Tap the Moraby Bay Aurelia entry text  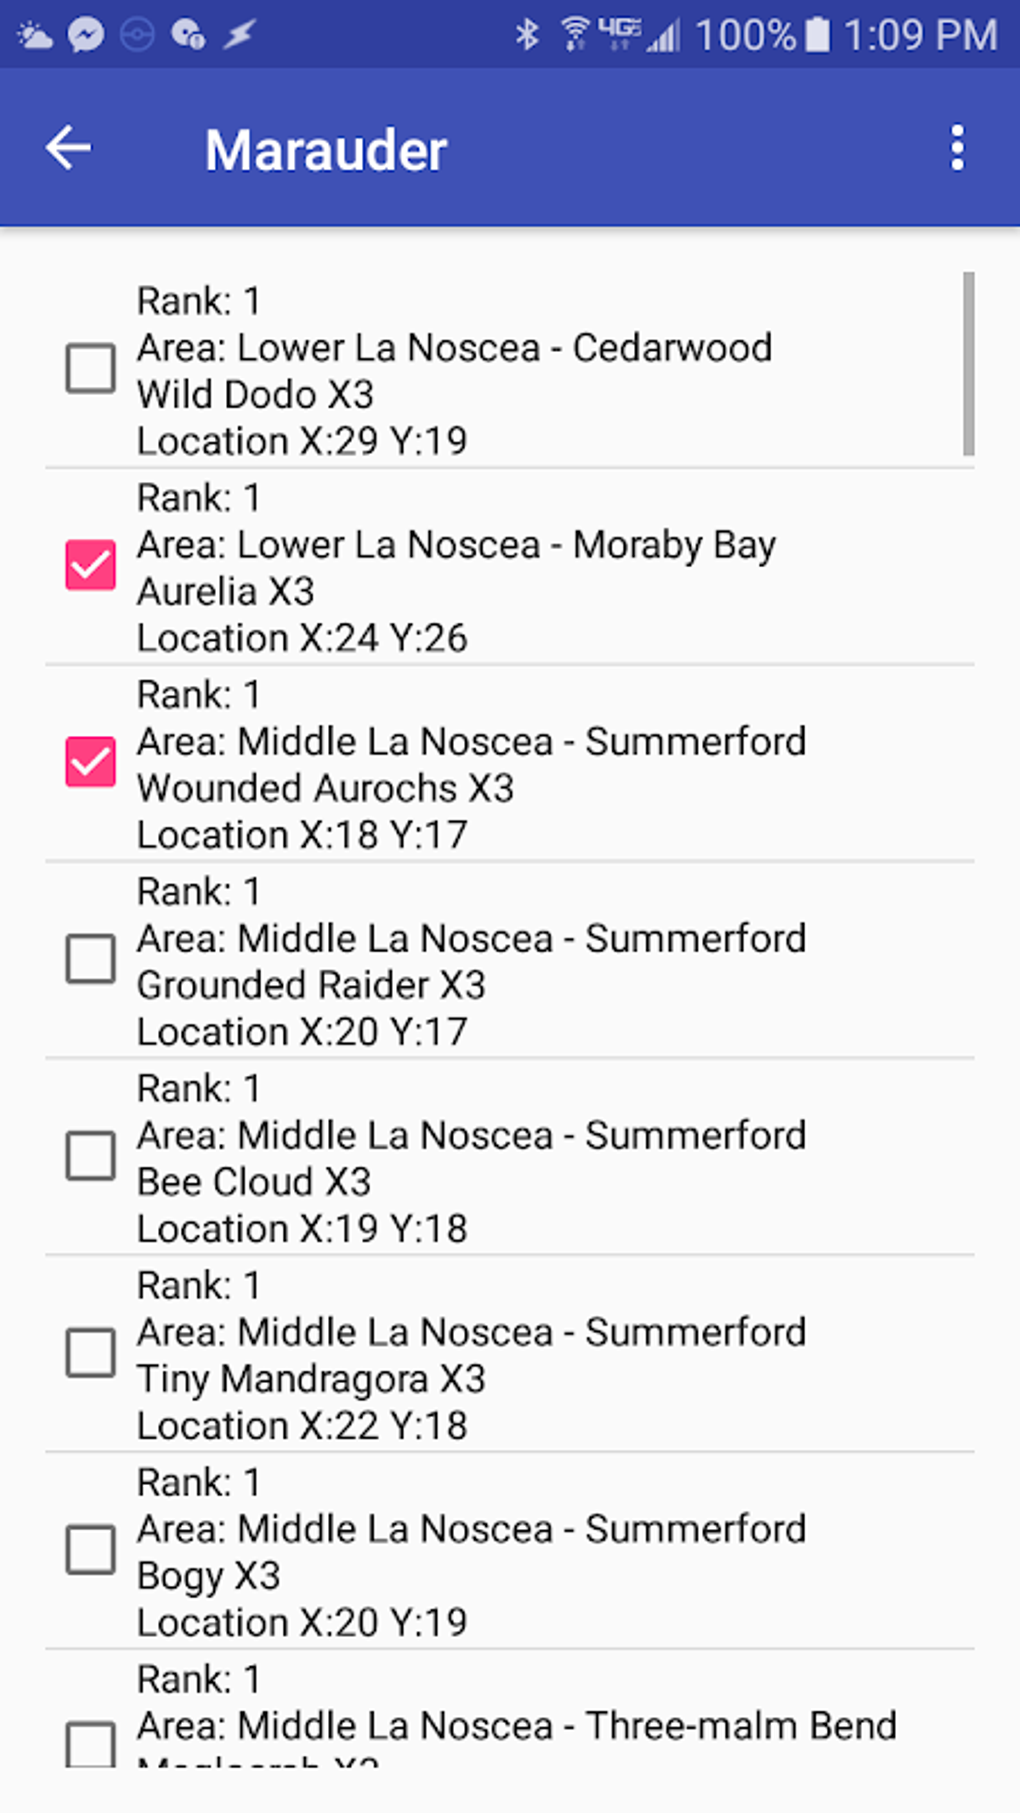(x=455, y=568)
